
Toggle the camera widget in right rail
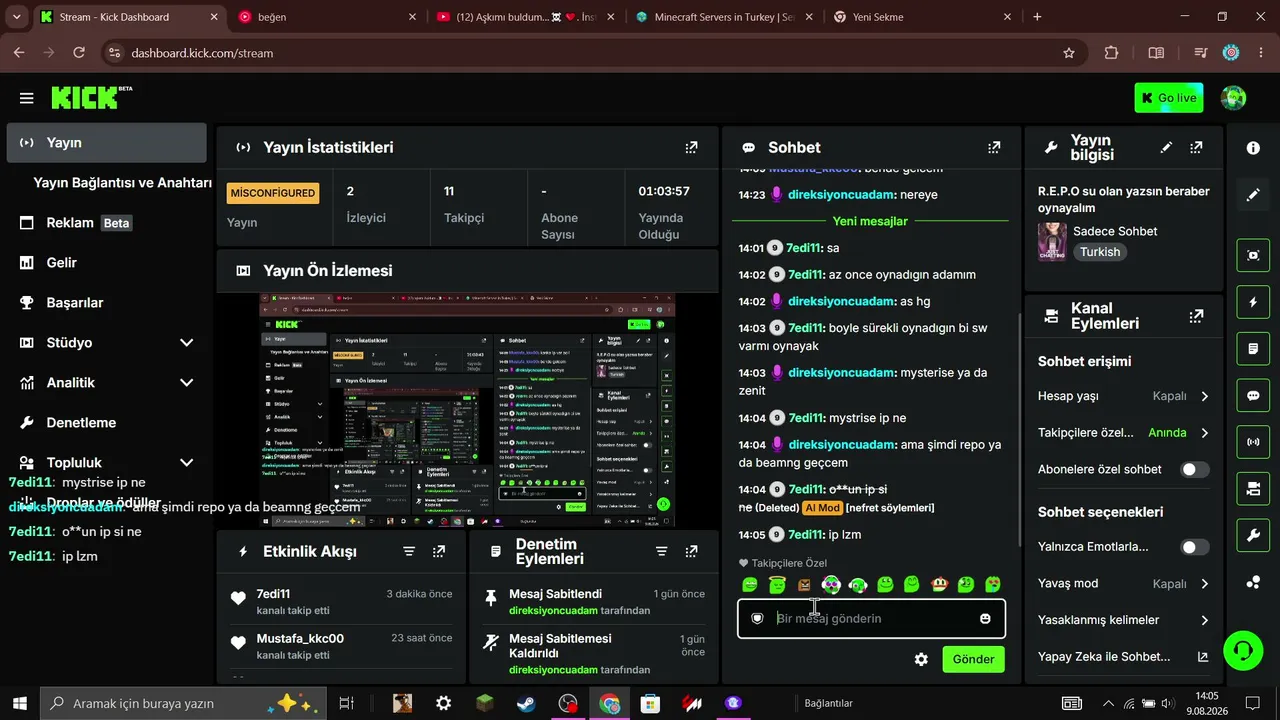(x=1253, y=488)
